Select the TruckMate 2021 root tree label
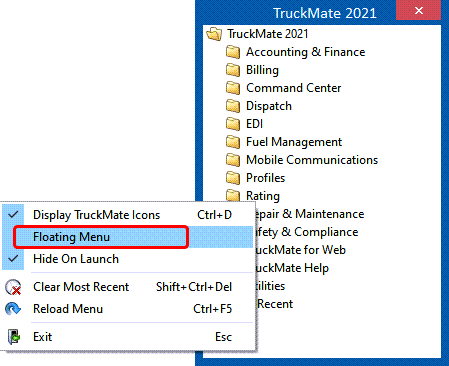The image size is (449, 366). [268, 34]
